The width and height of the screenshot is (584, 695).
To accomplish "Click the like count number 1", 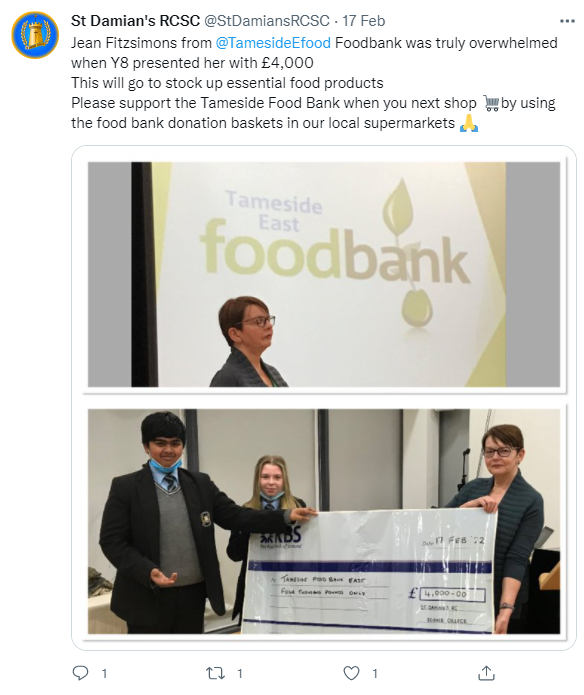I will click(x=375, y=674).
